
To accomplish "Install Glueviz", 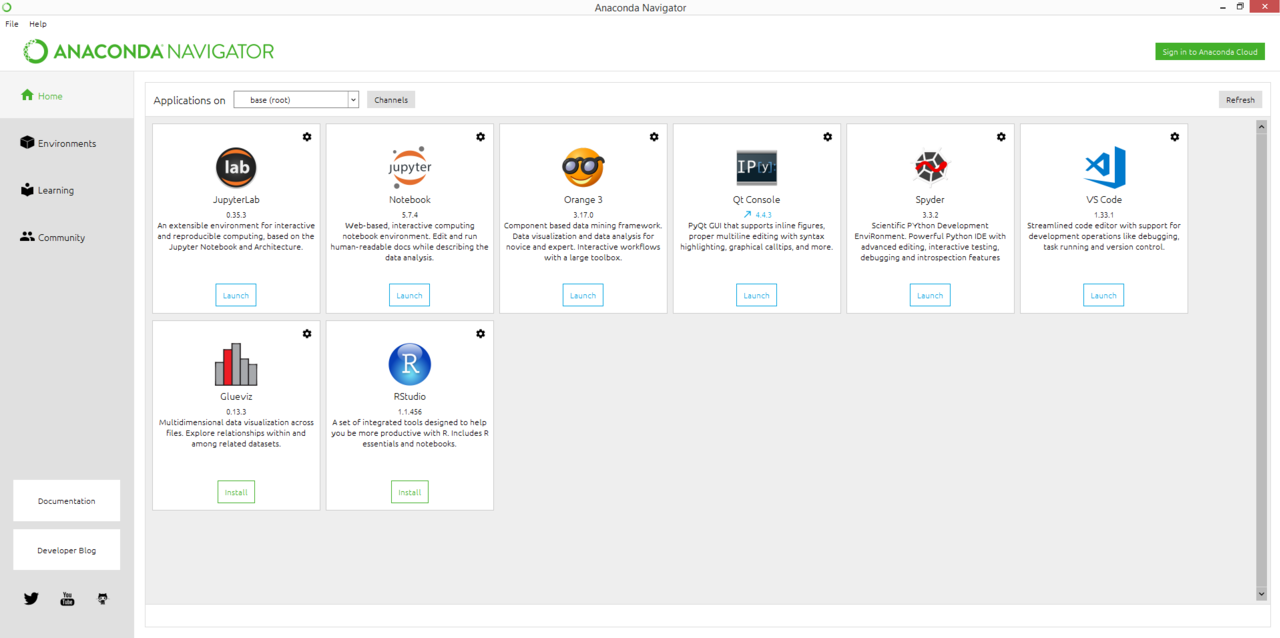I will pyautogui.click(x=236, y=491).
